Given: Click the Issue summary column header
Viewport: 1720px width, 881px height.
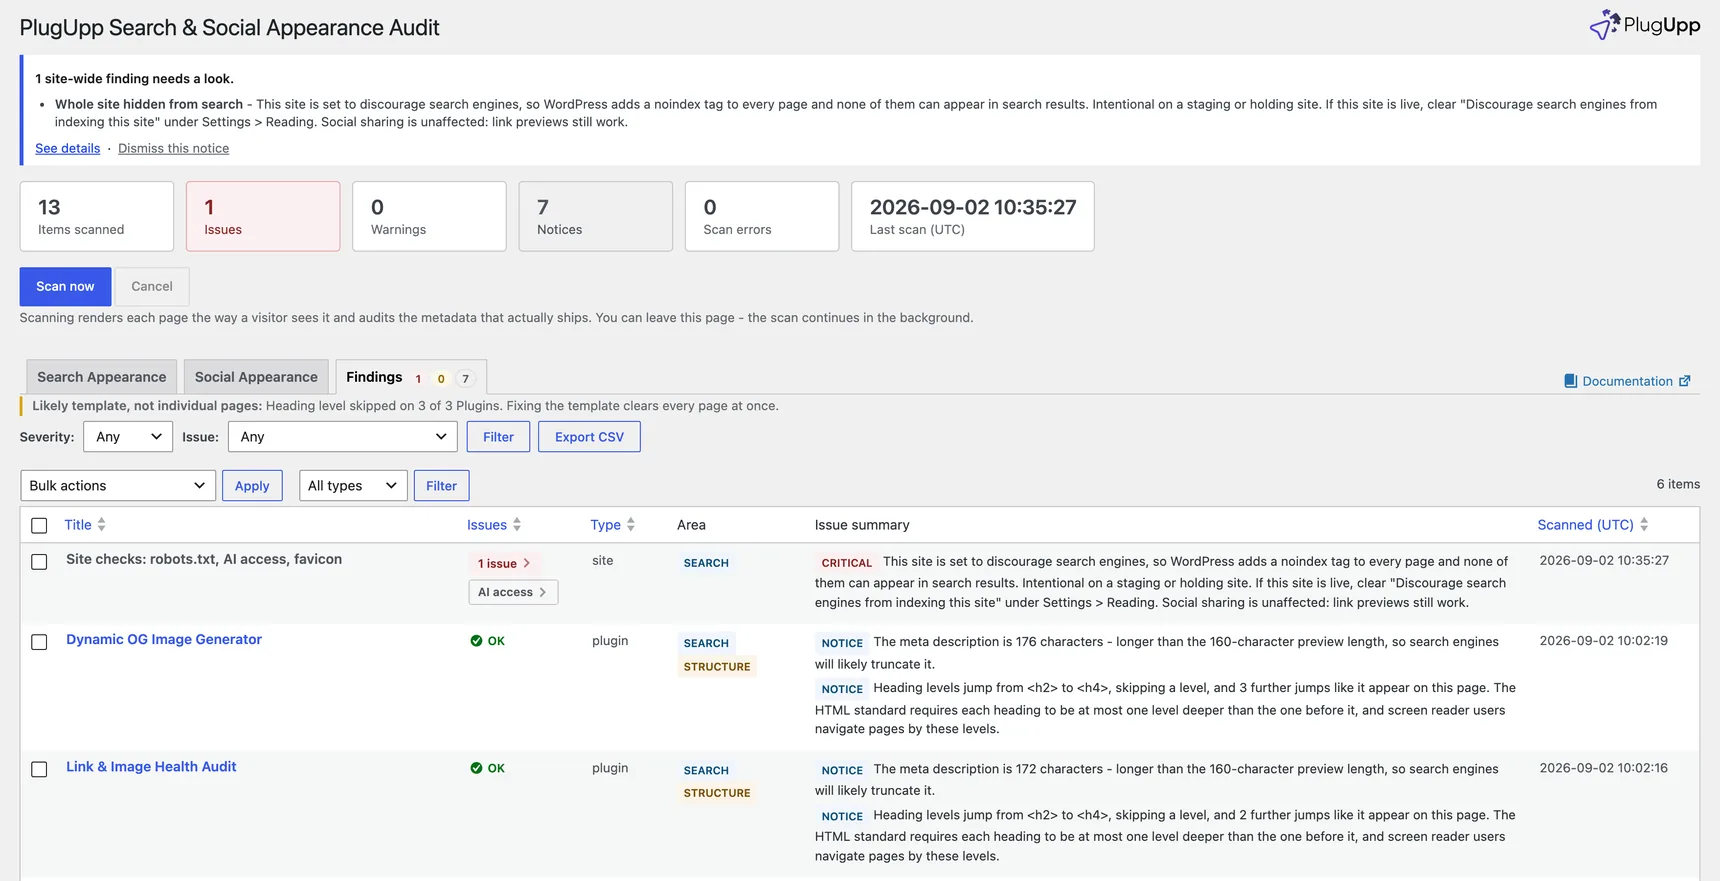Looking at the screenshot, I should tap(862, 525).
